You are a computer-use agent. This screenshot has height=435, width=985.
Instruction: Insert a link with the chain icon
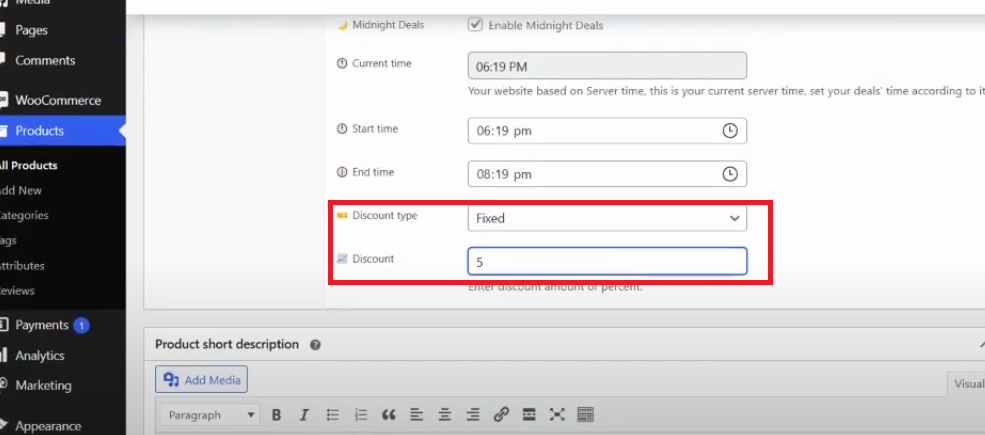click(501, 415)
